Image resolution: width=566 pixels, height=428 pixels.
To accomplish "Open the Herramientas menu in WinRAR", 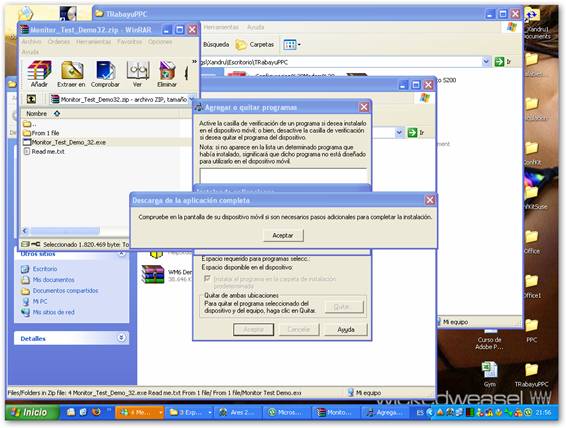I will pyautogui.click(x=93, y=42).
